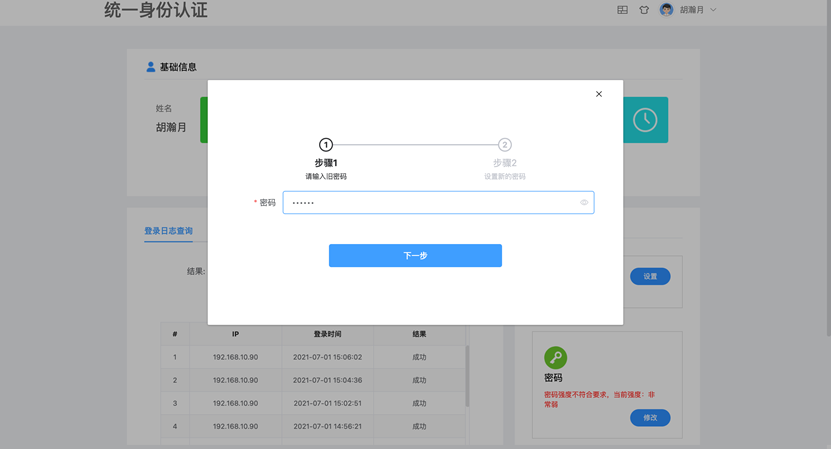Image resolution: width=831 pixels, height=449 pixels.
Task: Close the password change dialog
Action: tap(599, 94)
